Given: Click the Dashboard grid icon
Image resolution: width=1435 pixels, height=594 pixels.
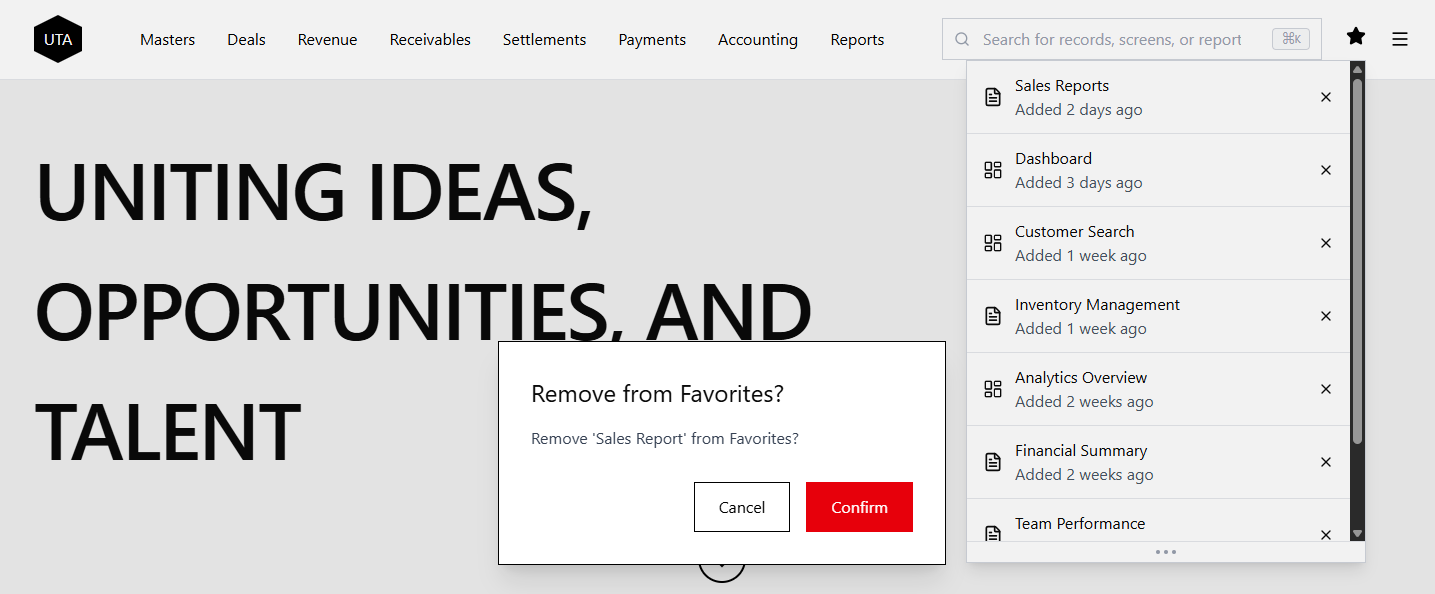Looking at the screenshot, I should [x=992, y=169].
